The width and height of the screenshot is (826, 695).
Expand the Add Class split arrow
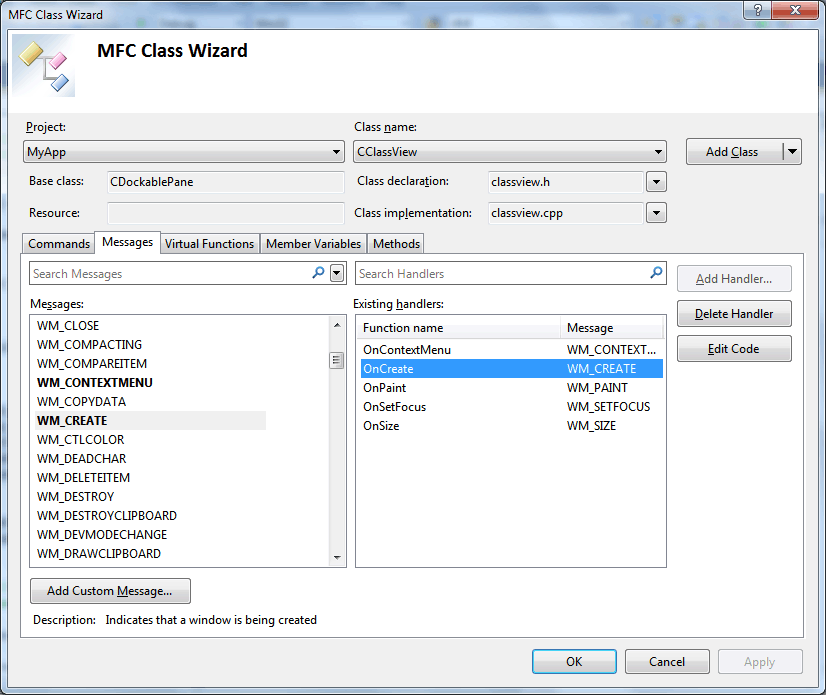(792, 152)
